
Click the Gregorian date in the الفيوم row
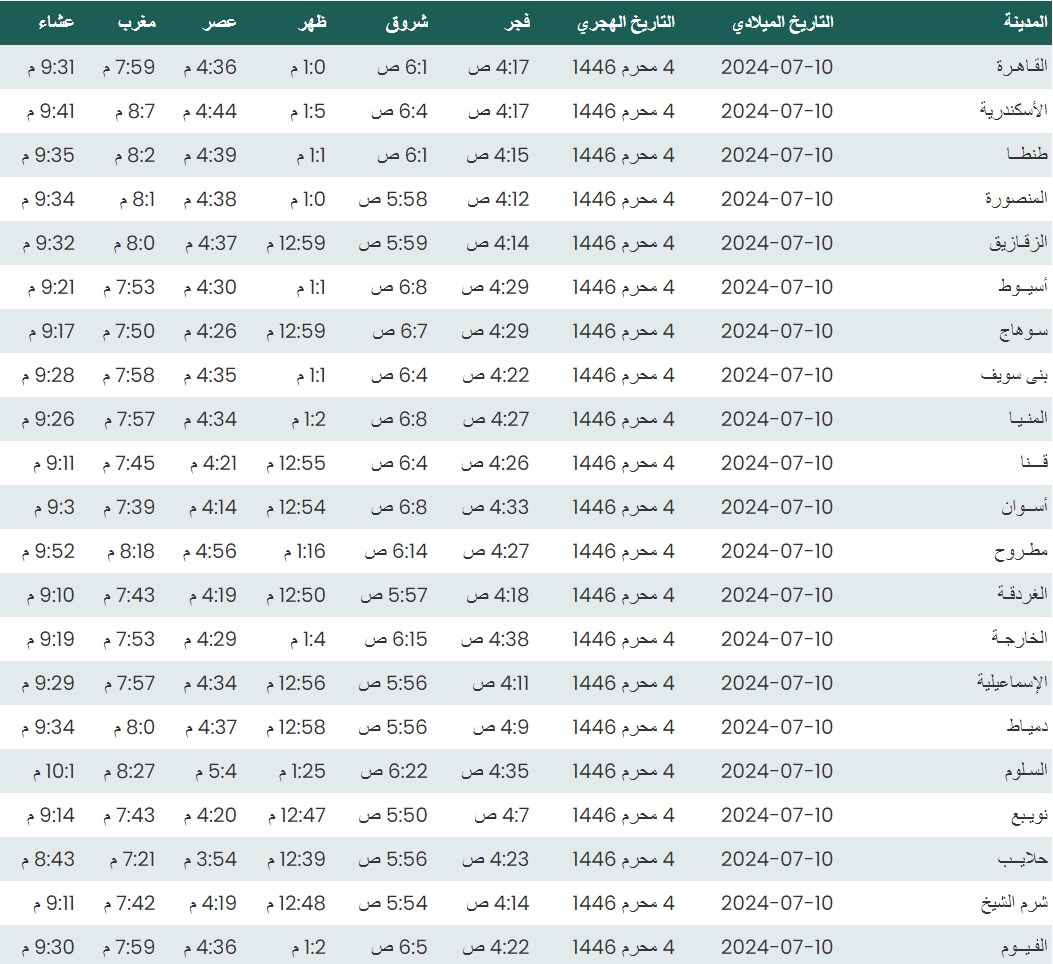tap(777, 947)
